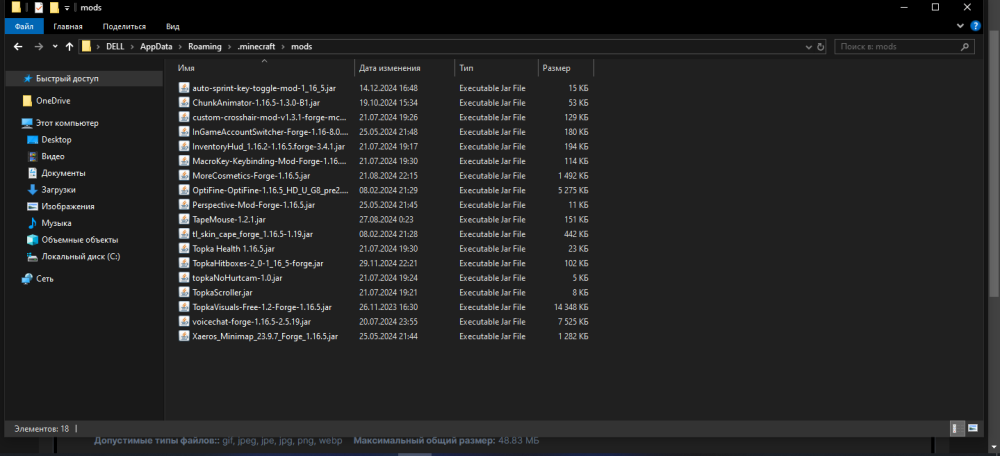
Task: Switch to details view icon in status bar
Action: [x=958, y=428]
